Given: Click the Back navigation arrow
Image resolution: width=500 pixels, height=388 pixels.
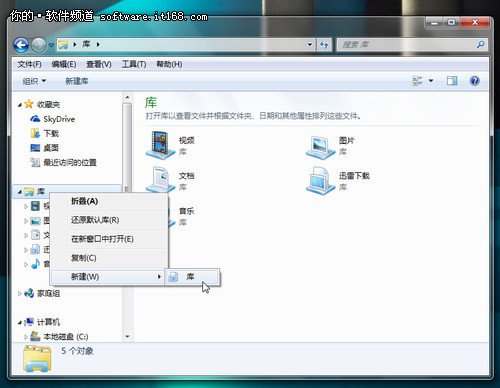Looking at the screenshot, I should coord(21,45).
